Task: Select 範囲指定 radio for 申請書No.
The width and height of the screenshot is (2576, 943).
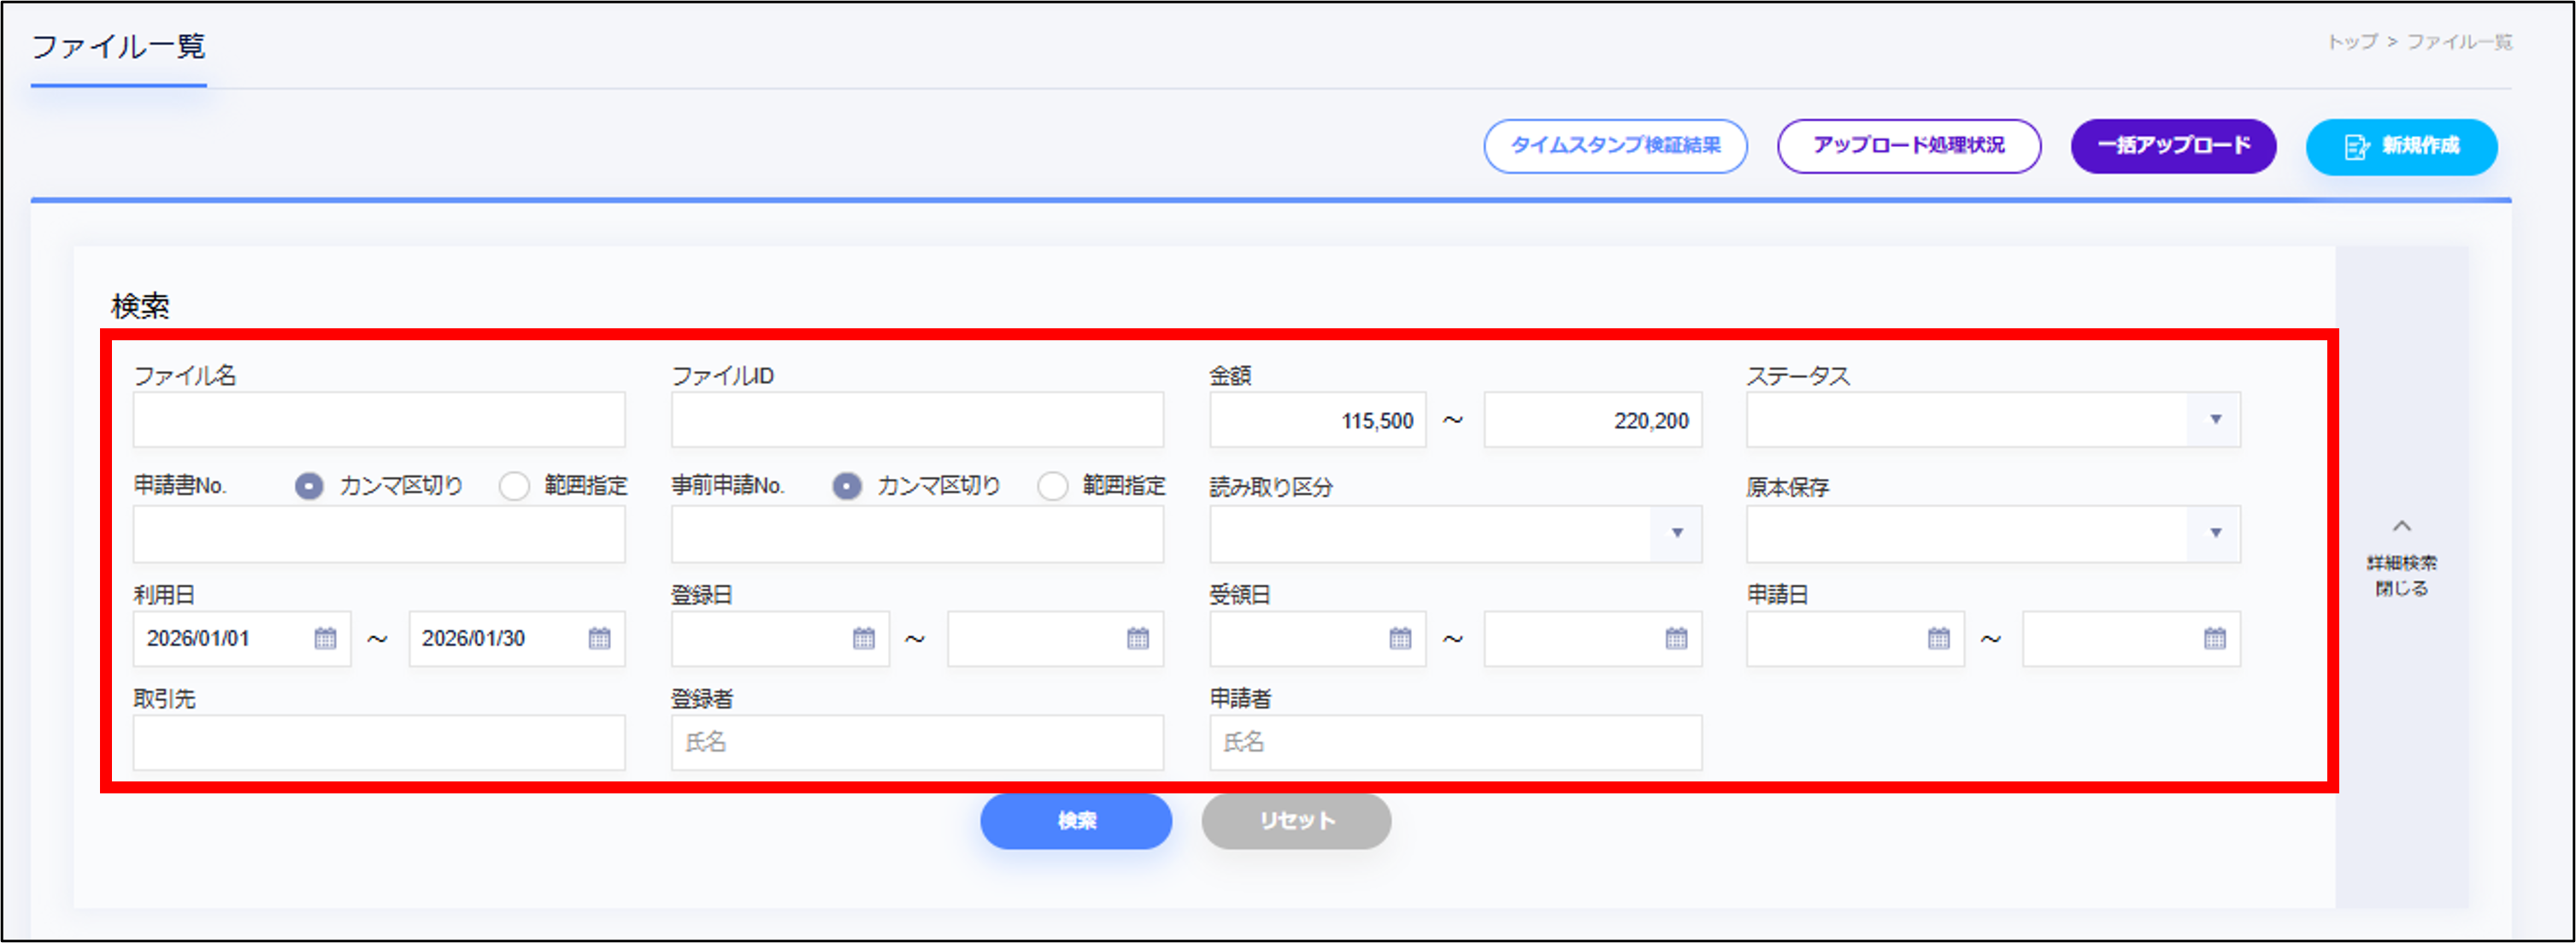Action: point(515,486)
